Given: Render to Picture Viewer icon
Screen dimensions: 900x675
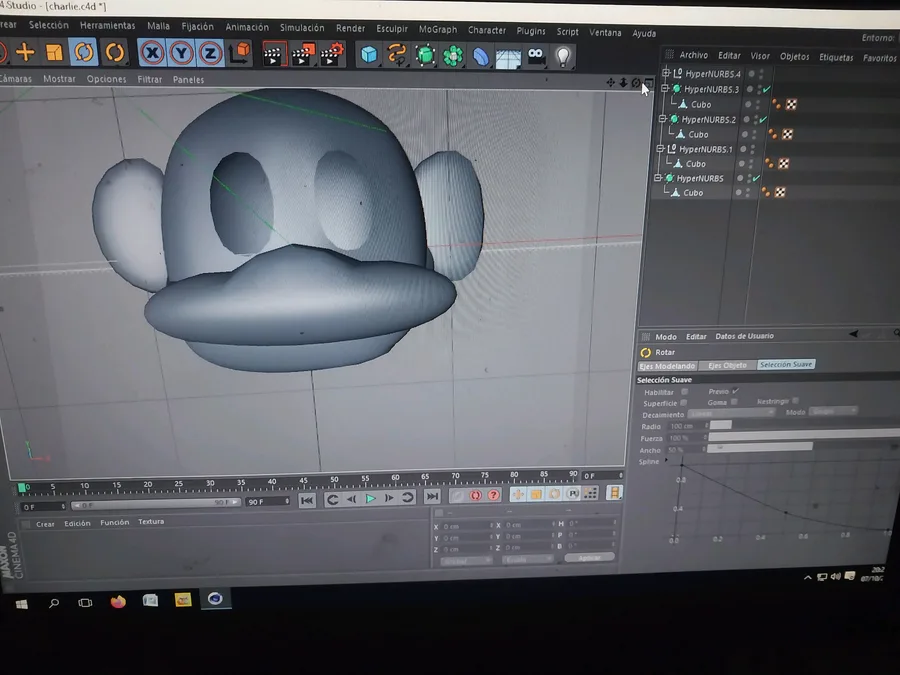Looking at the screenshot, I should point(303,55).
